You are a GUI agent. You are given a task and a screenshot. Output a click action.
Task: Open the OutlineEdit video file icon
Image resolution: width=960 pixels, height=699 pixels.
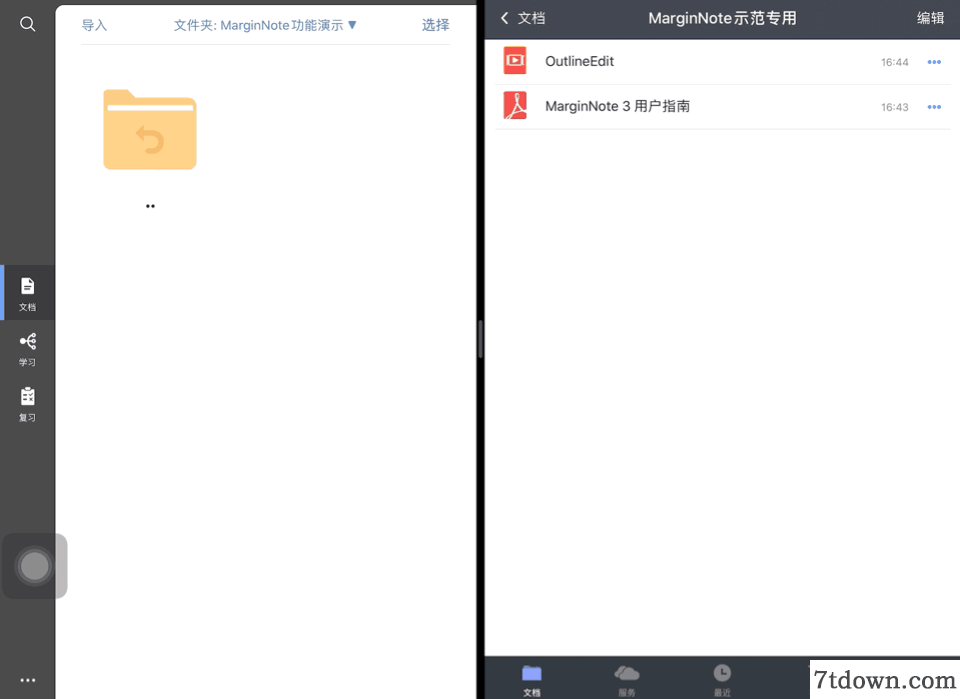tap(515, 61)
